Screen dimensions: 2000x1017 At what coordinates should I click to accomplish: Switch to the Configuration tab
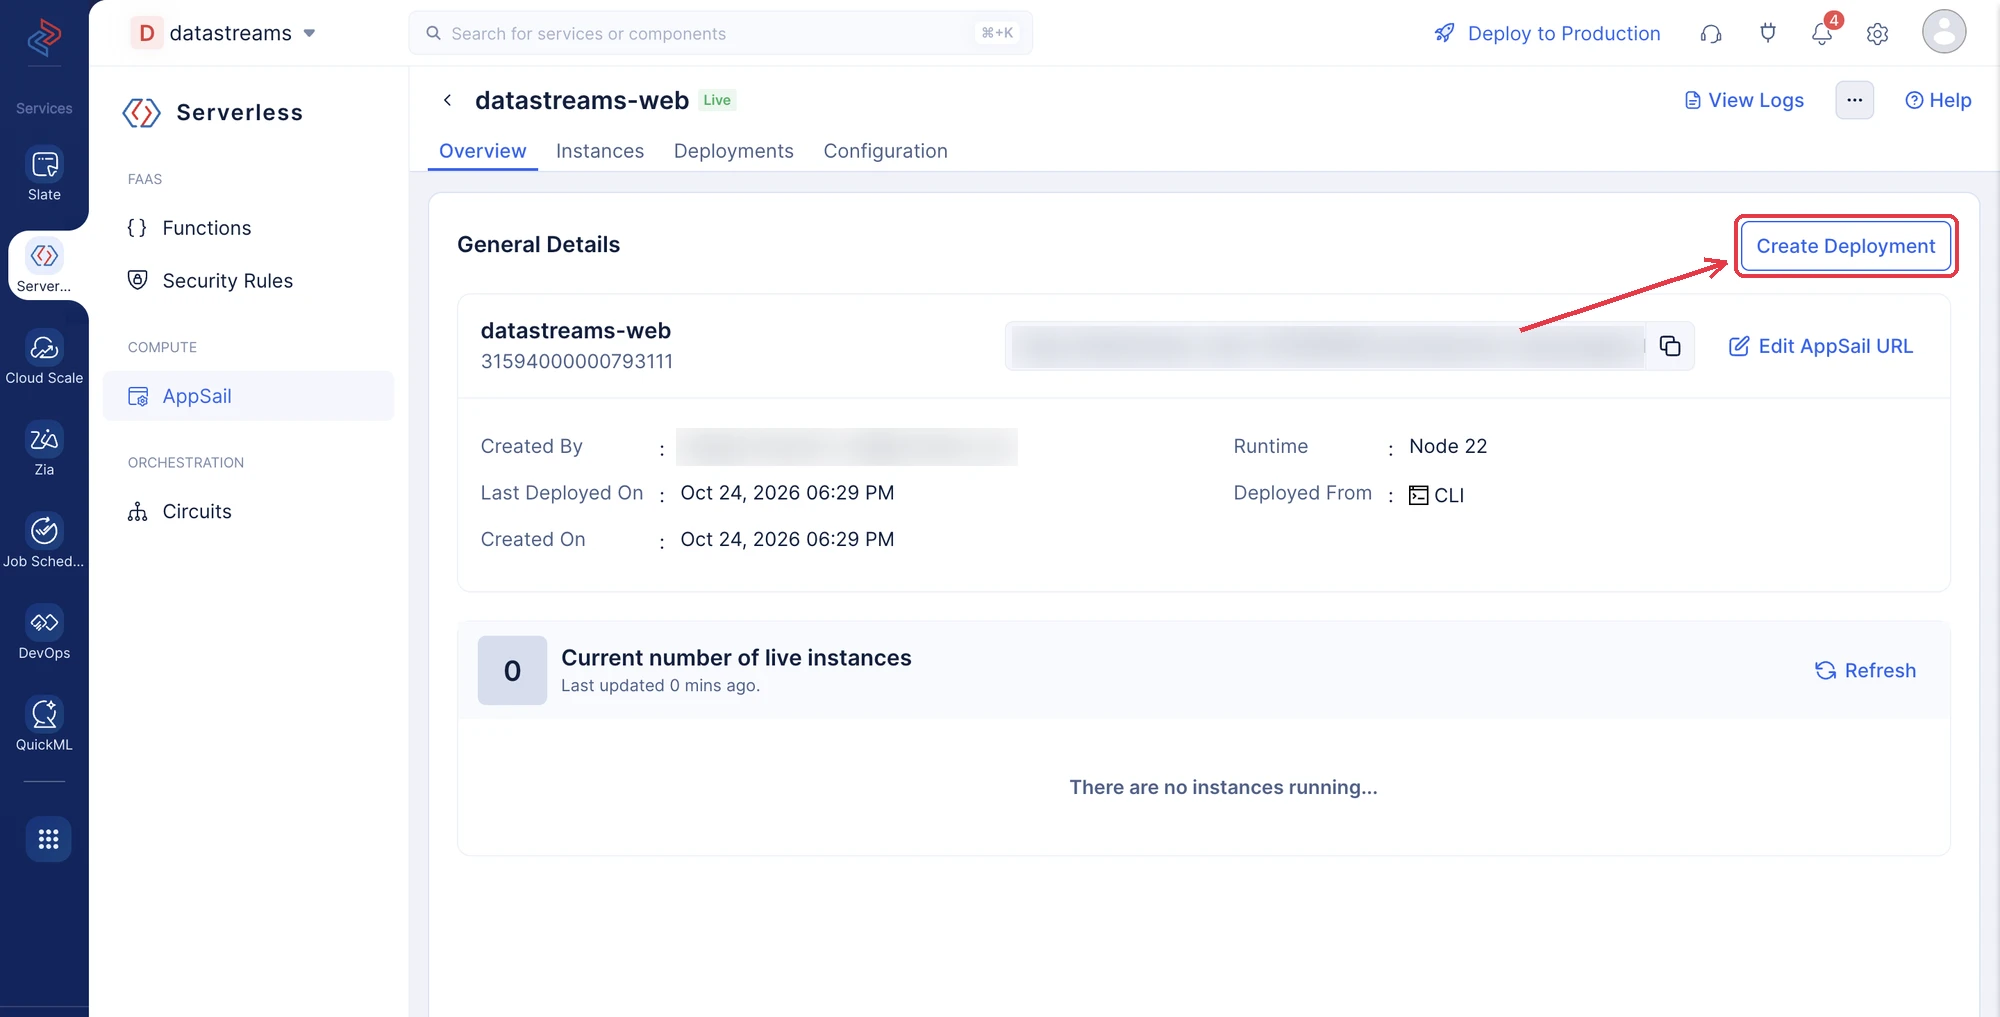(x=886, y=151)
